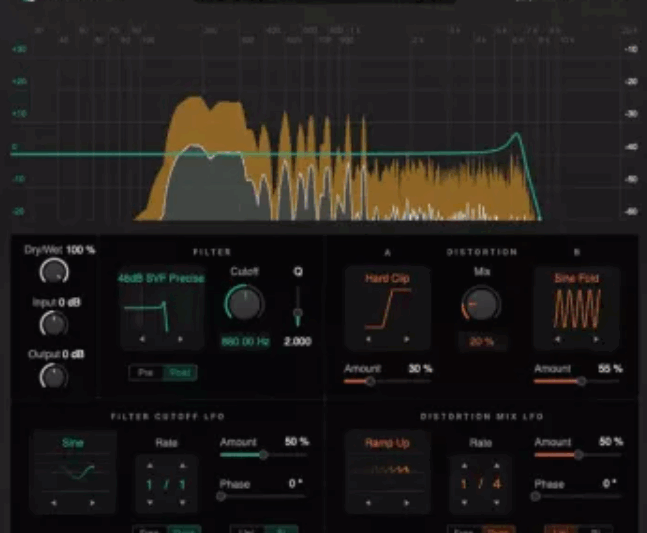Image resolution: width=647 pixels, height=533 pixels.
Task: Click filter cutoff LFO Amount slider handle
Action: tap(263, 455)
